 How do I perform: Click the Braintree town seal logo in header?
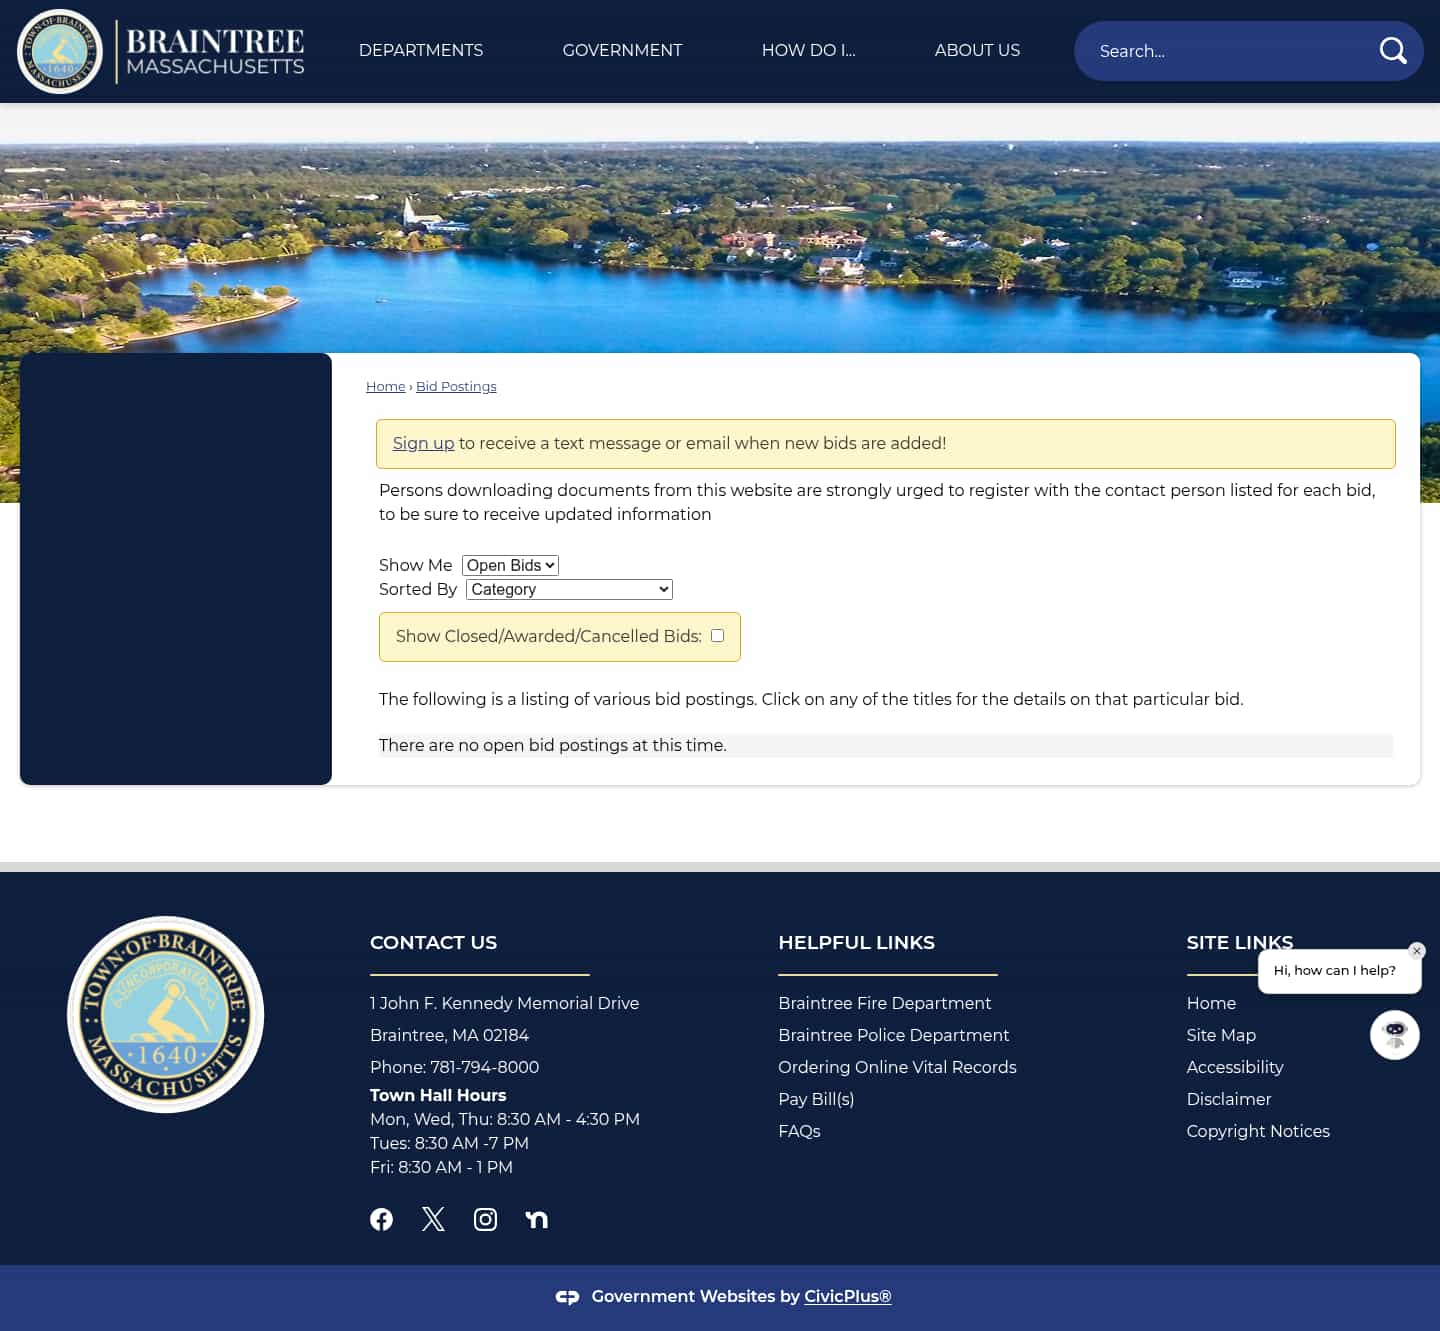pyautogui.click(x=60, y=51)
